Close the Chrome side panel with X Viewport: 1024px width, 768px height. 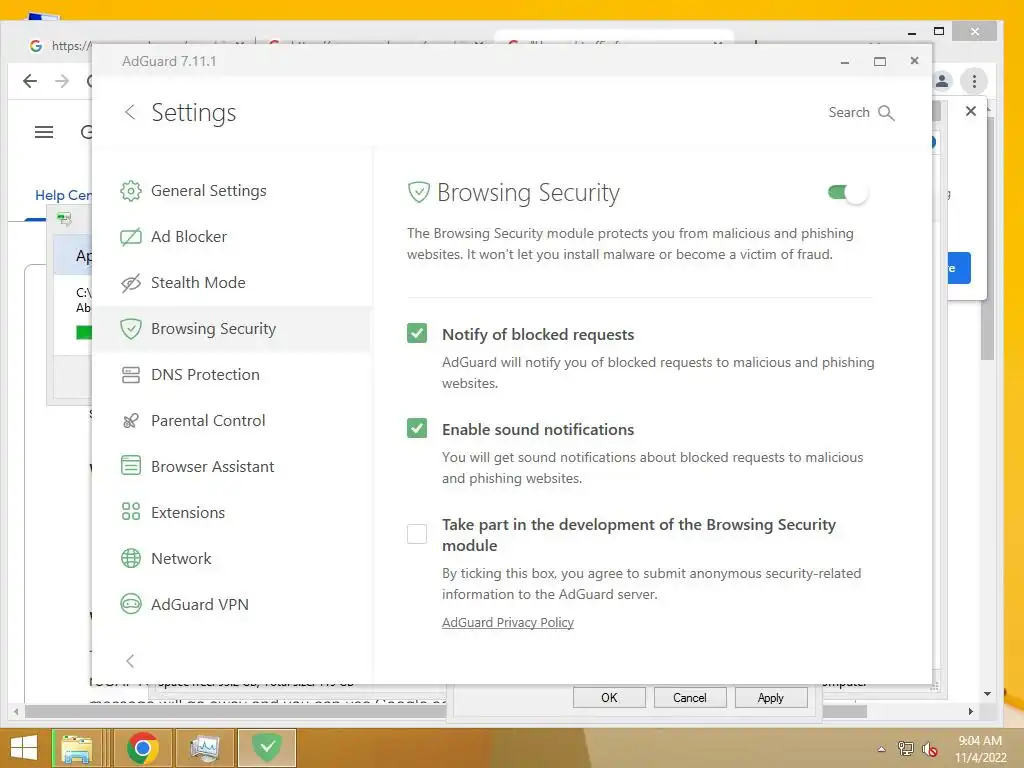(x=971, y=111)
